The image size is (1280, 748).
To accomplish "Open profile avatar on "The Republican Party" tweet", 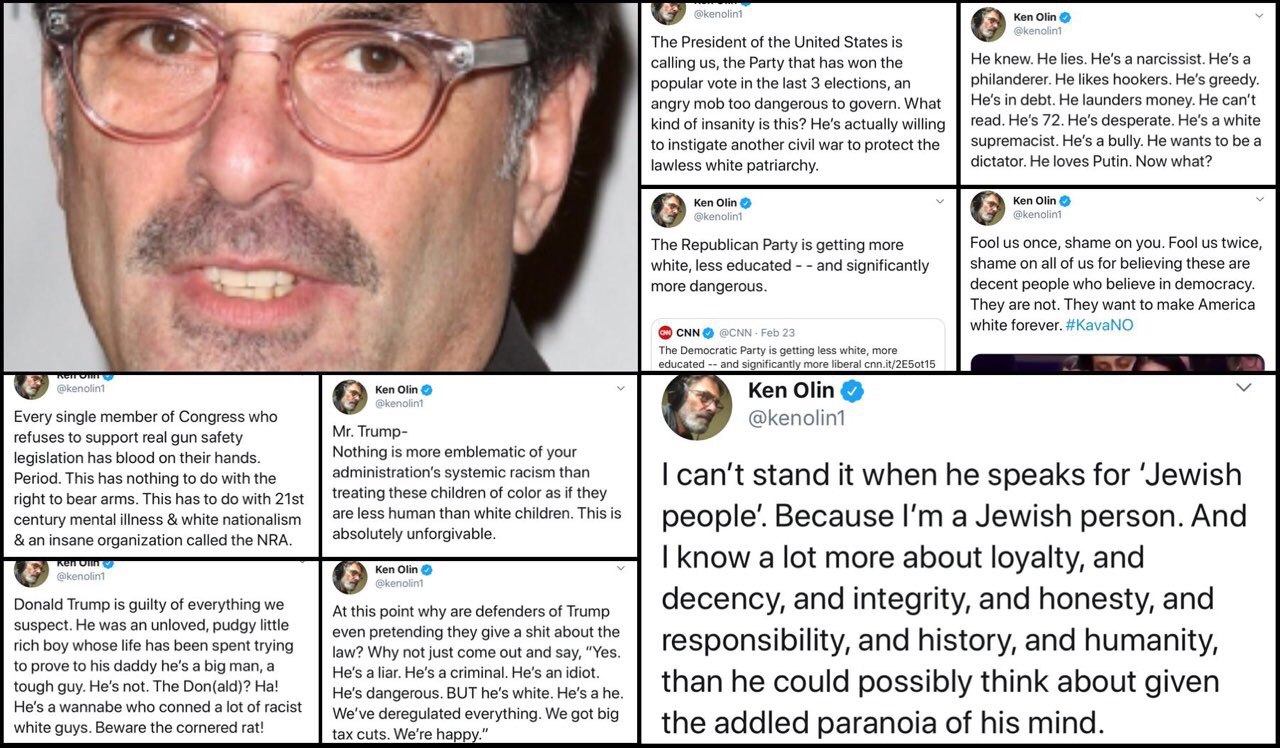I will [668, 210].
